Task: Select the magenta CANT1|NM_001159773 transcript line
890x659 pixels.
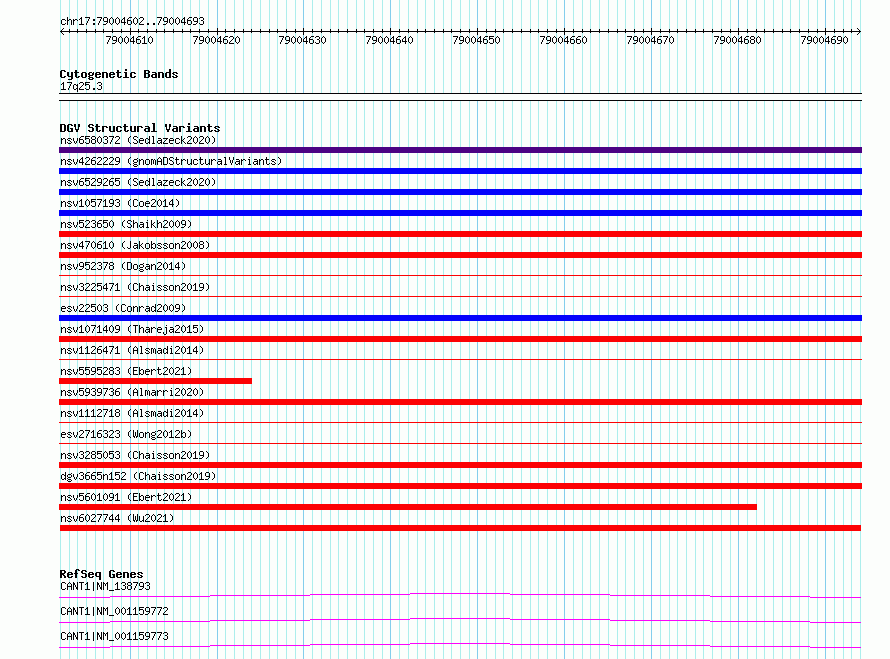Action: point(460,645)
